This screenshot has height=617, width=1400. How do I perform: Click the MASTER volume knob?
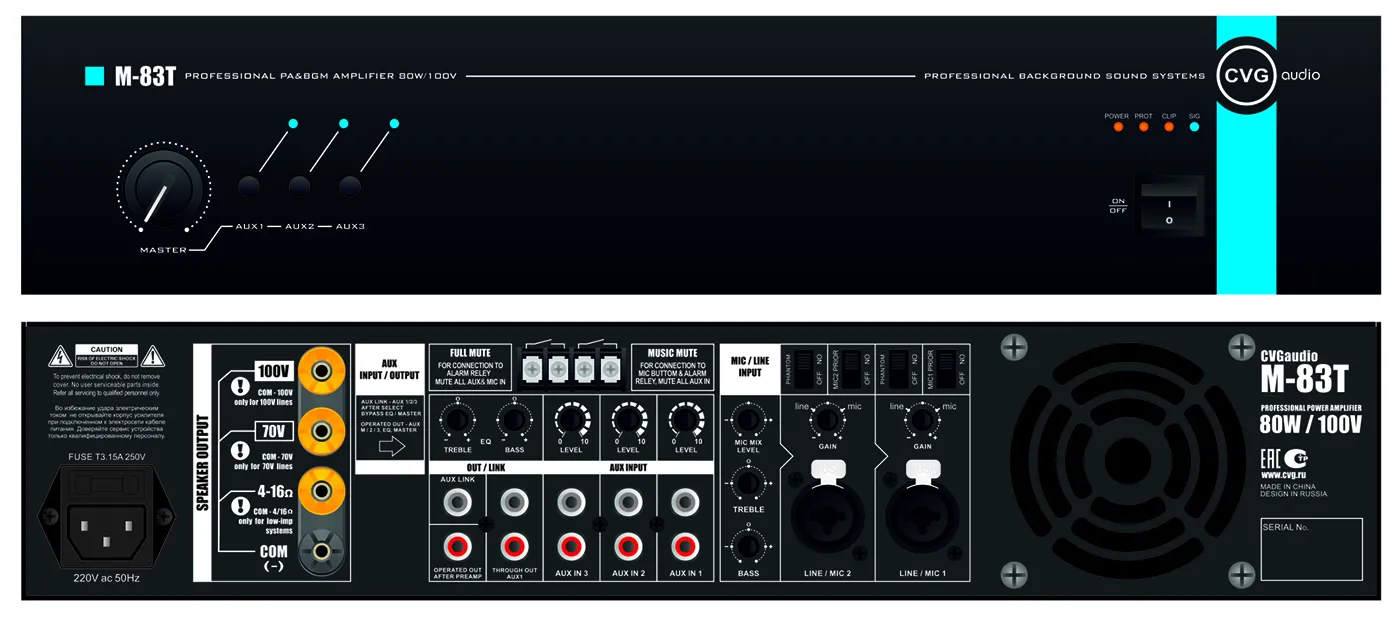click(x=160, y=188)
